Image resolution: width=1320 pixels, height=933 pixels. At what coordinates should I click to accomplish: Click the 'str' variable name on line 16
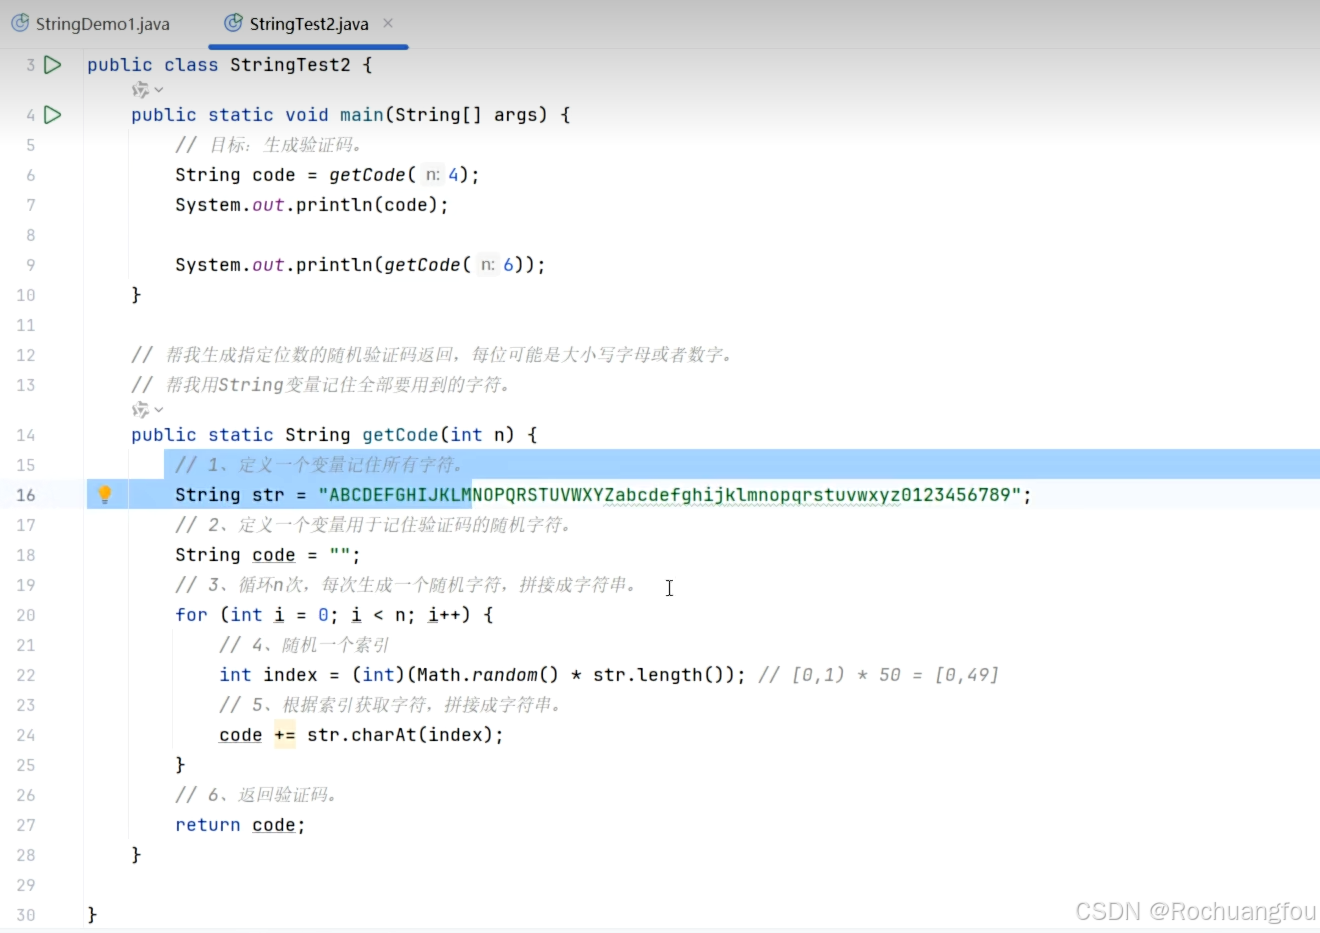tap(268, 495)
